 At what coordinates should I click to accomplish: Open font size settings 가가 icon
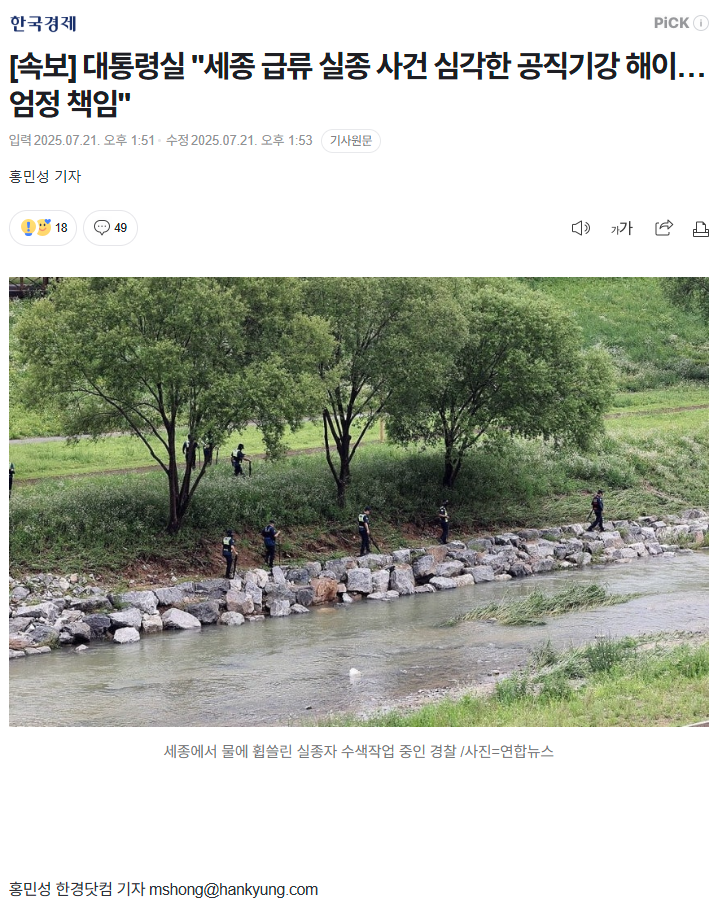pos(621,228)
